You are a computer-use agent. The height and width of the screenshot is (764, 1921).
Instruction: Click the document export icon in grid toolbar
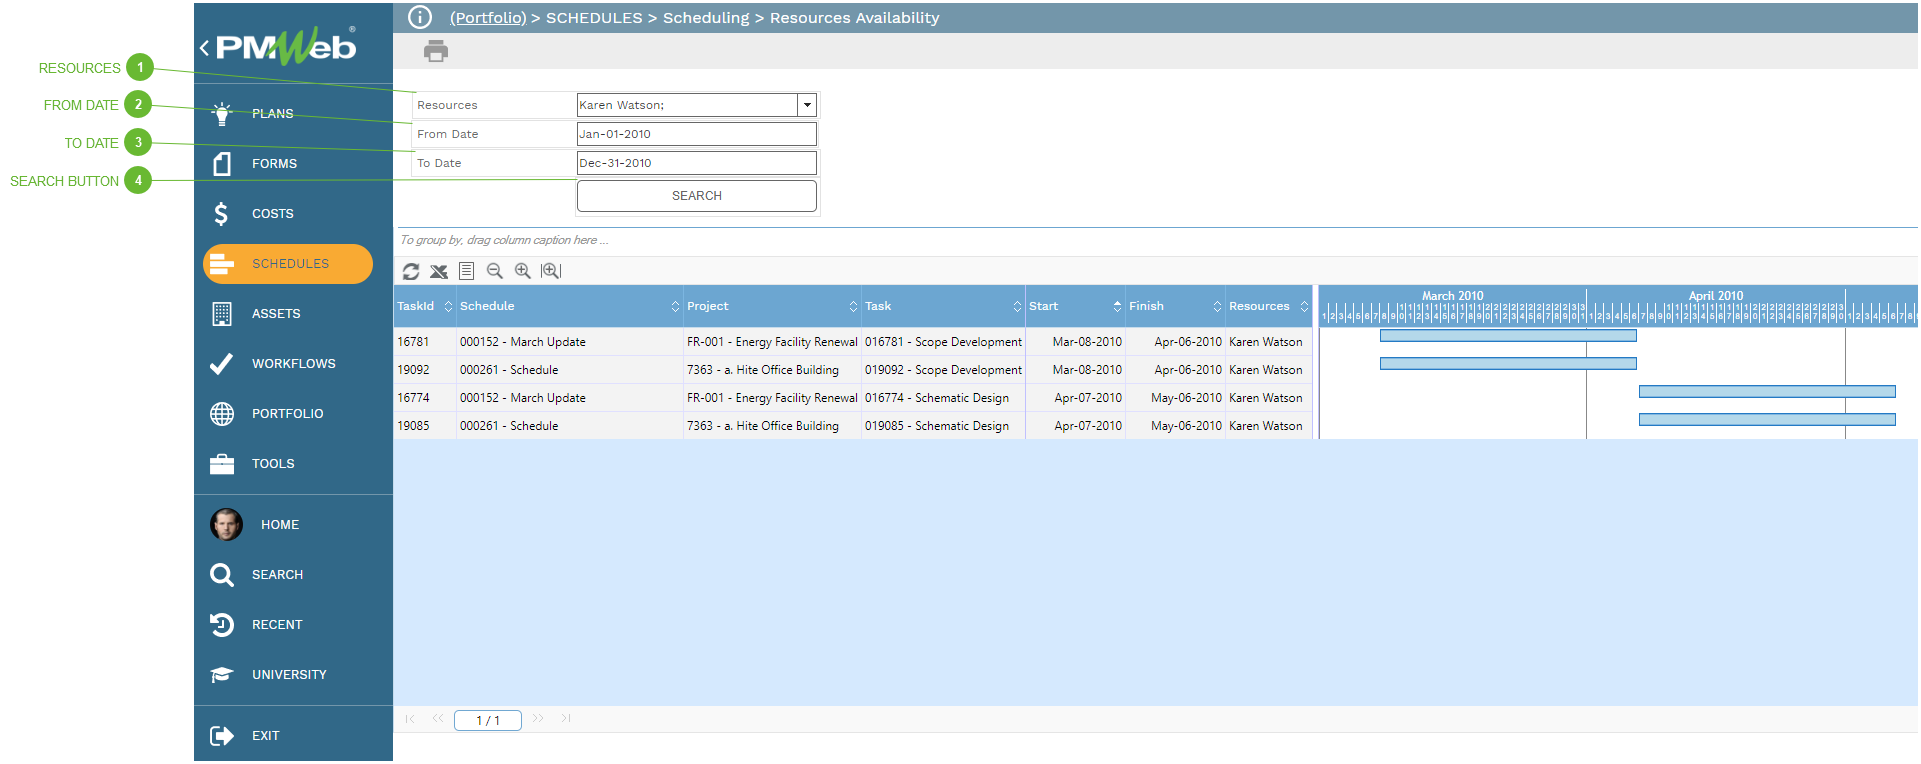(x=466, y=271)
